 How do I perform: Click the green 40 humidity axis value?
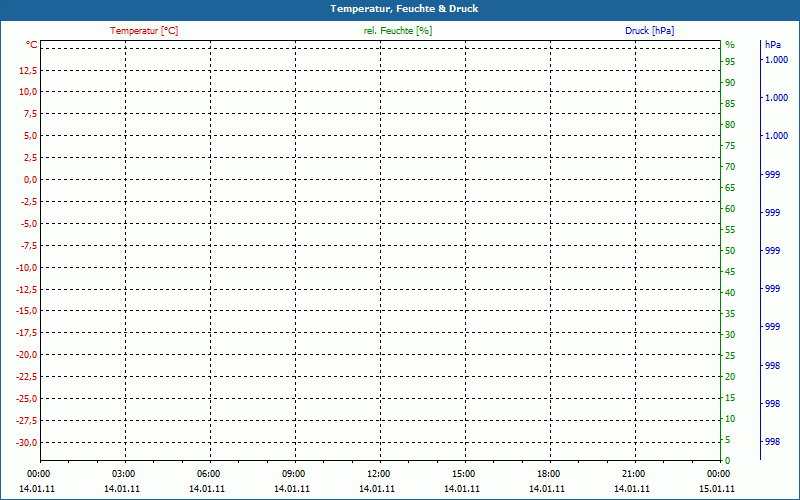(x=730, y=293)
